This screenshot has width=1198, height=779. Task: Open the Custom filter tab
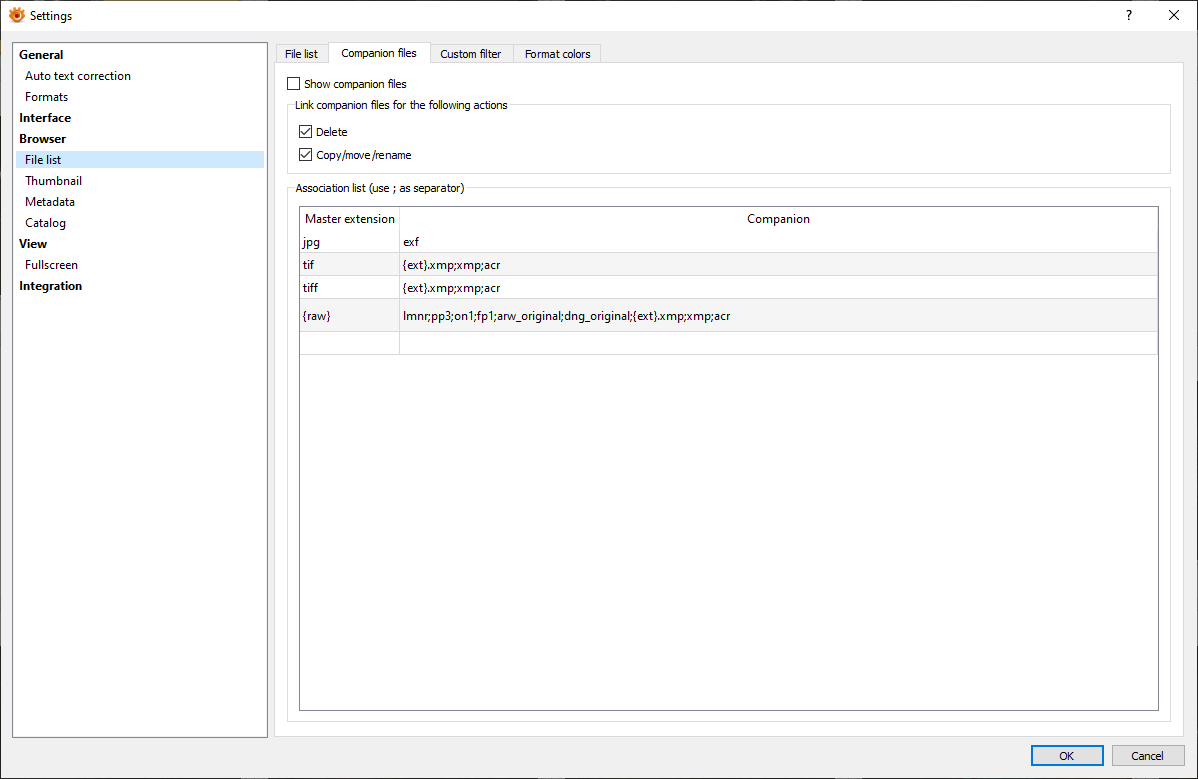471,54
